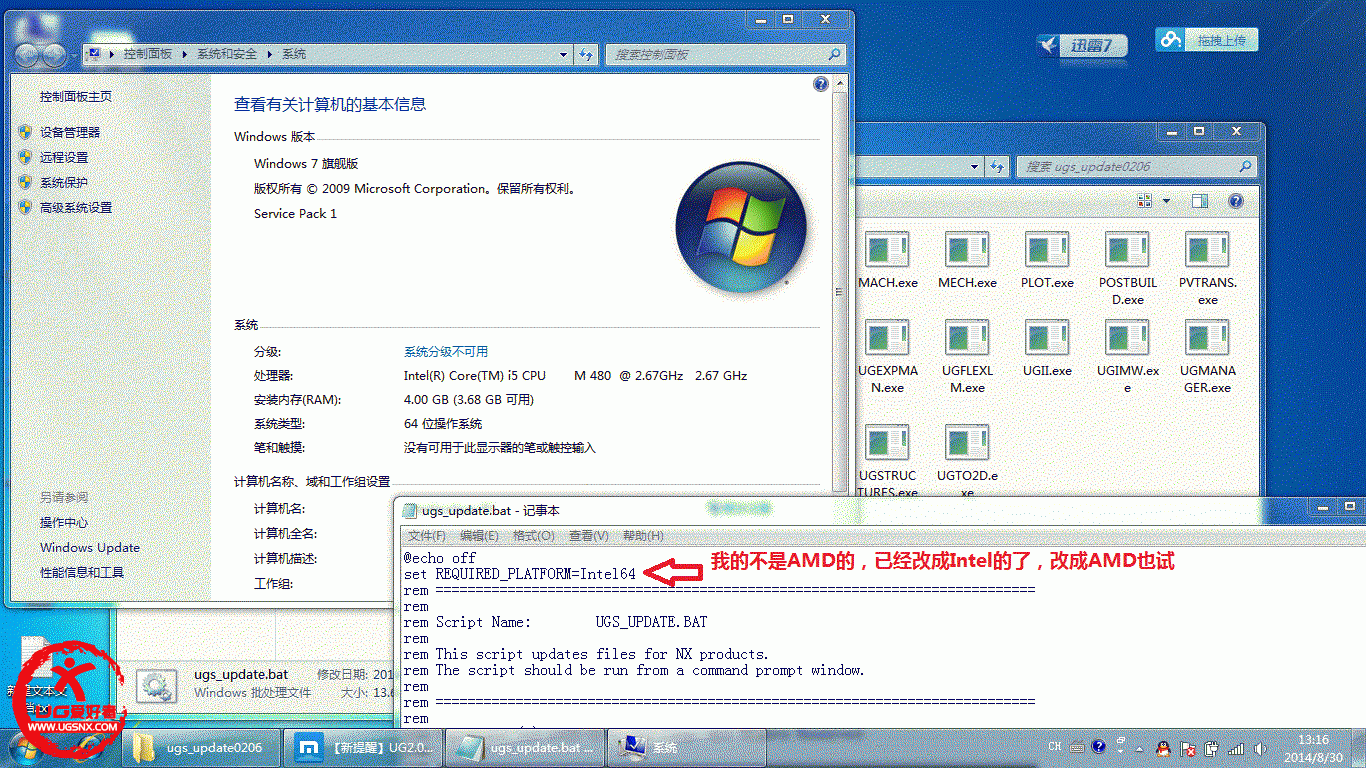1366x768 pixels.
Task: Open 文件(F) menu in Notepad
Action: 427,536
